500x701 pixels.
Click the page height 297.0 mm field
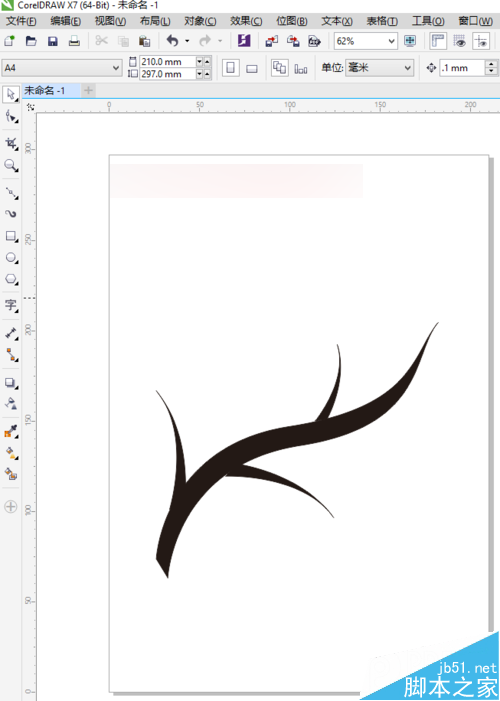click(168, 74)
